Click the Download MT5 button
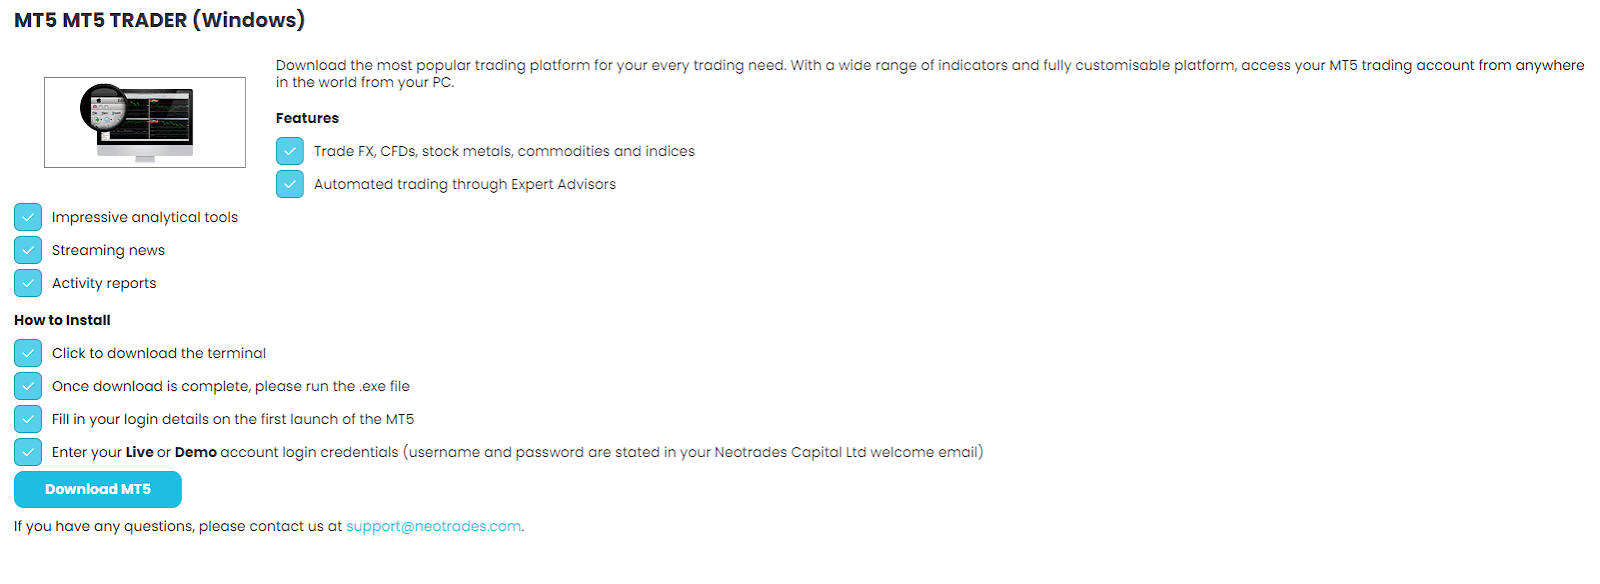 click(x=98, y=489)
